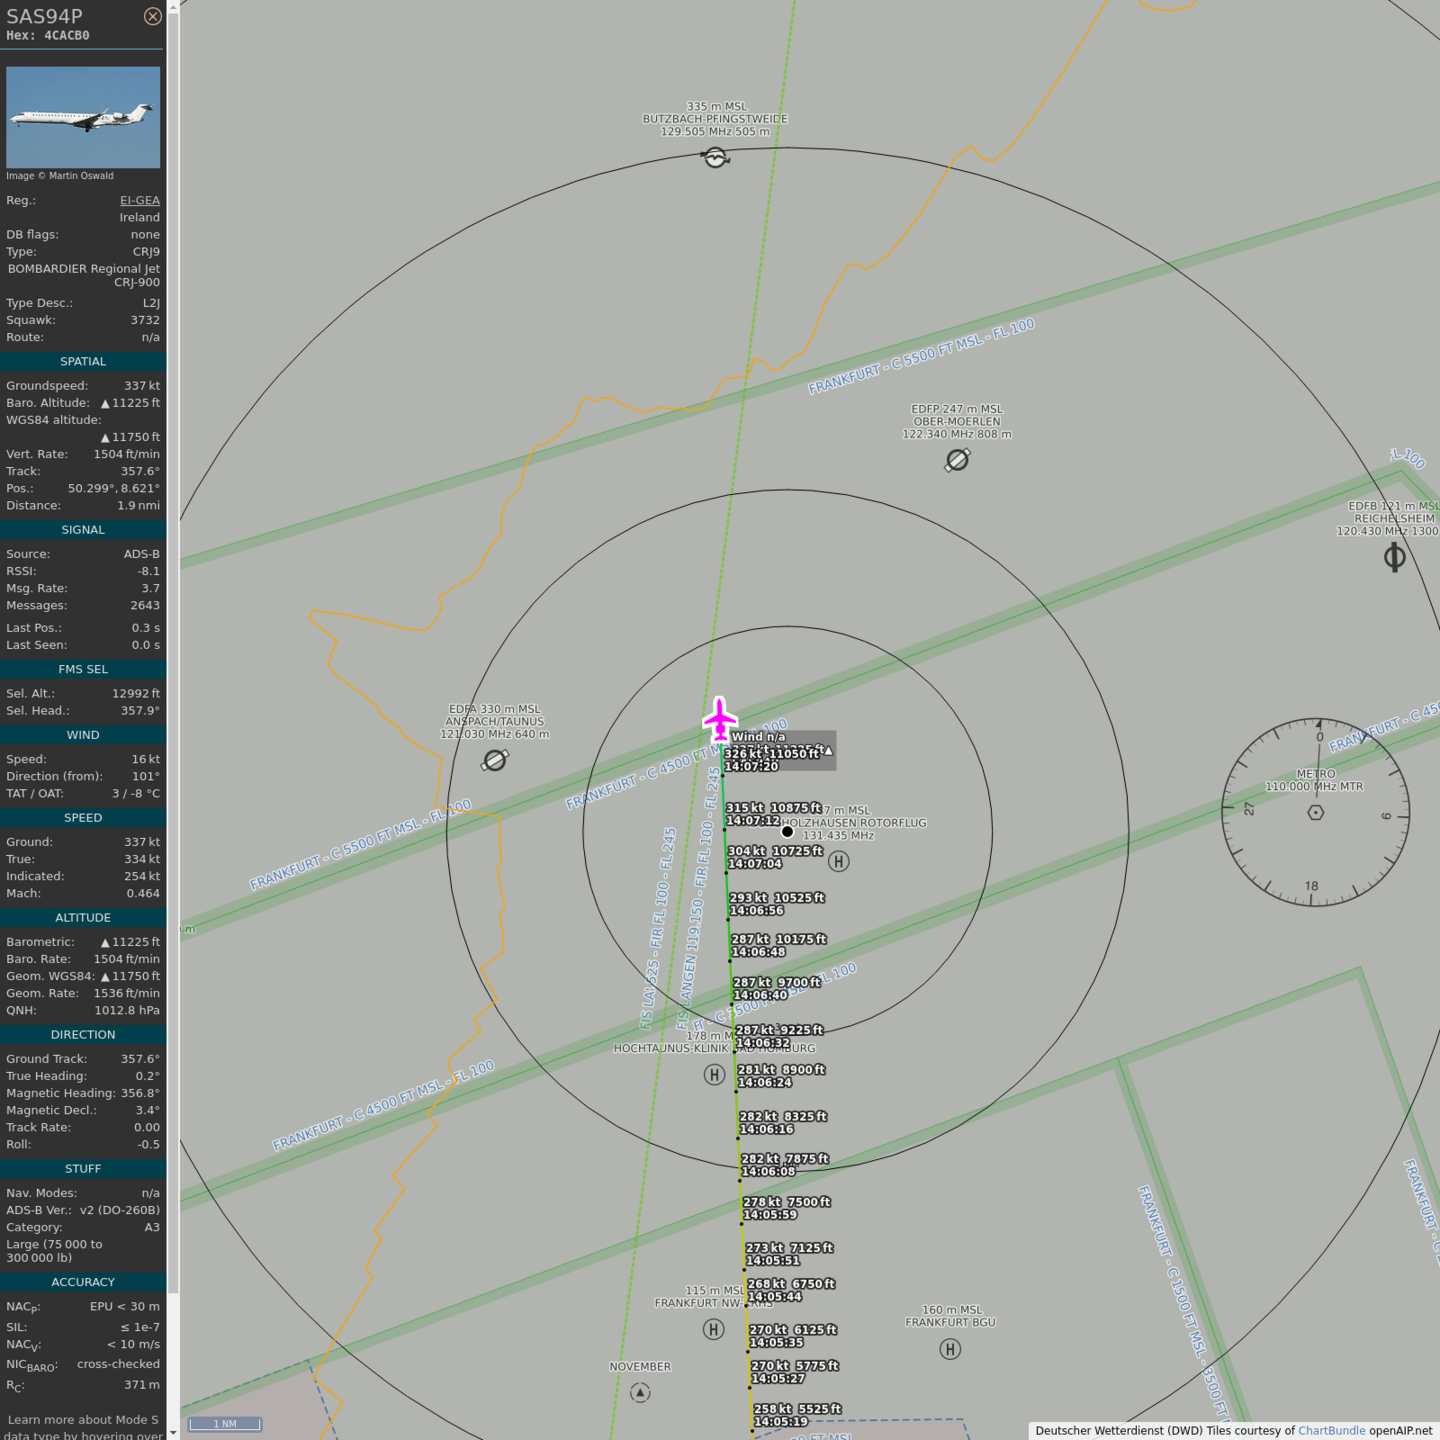Select the EDFB Reichelsheim airport symbol
Screen dimensions: 1440x1440
point(1394,558)
